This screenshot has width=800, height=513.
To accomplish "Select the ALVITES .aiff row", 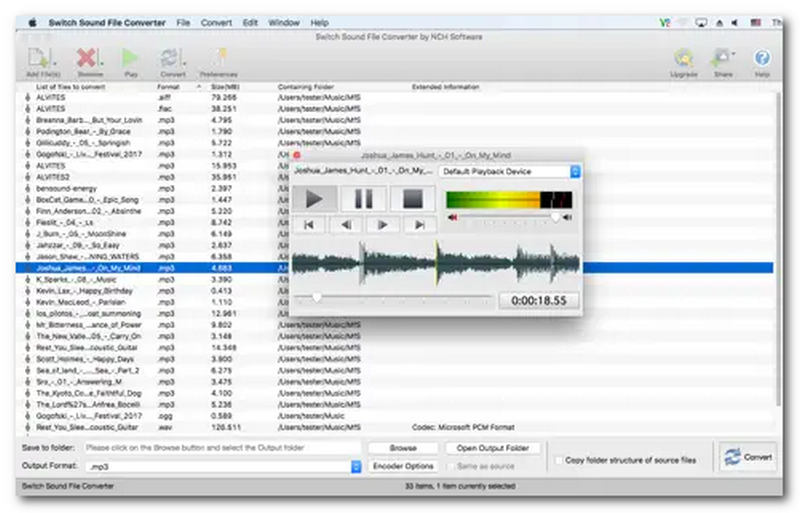I will pyautogui.click(x=394, y=97).
